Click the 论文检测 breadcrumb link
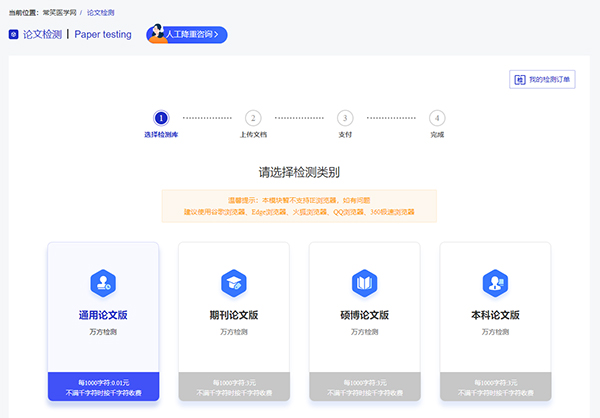Screen dimensions: 600x418 (101, 11)
